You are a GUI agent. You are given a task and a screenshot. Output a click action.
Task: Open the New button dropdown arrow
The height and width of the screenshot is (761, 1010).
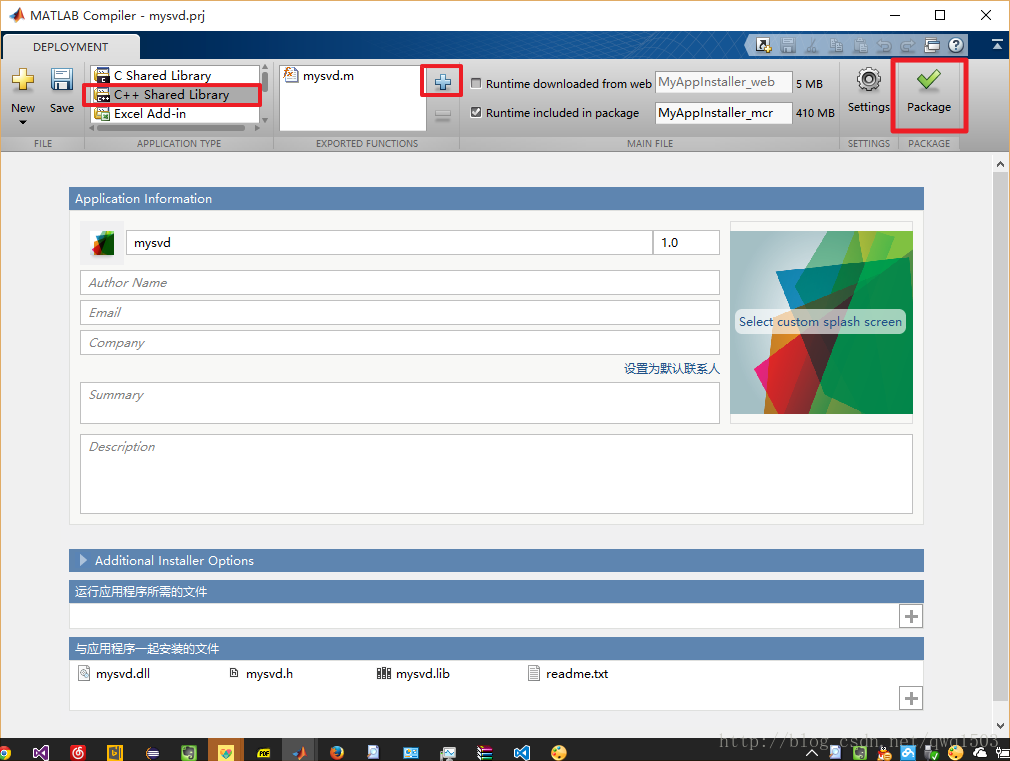[23, 122]
